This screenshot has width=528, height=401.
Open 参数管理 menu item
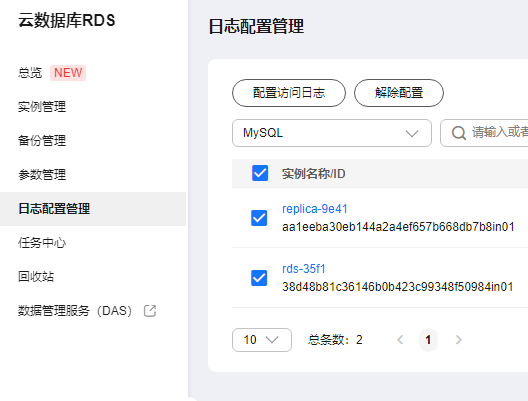click(42, 174)
